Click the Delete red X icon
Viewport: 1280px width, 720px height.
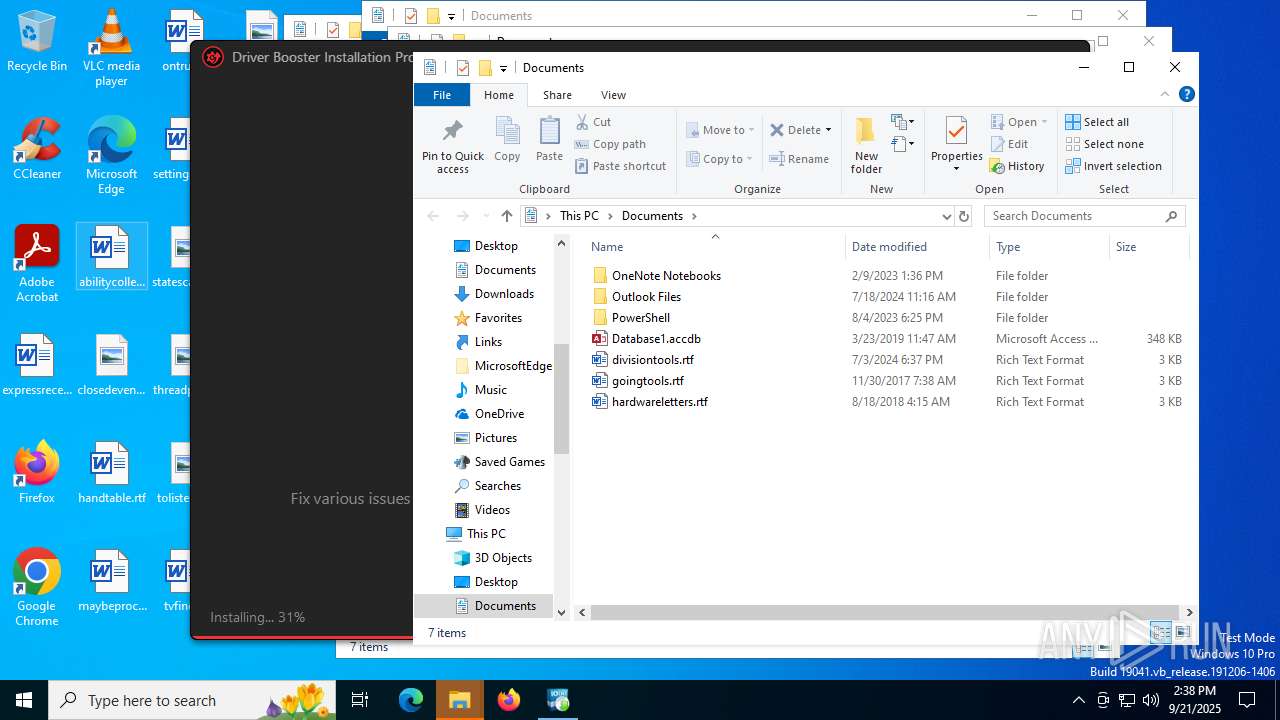pyautogui.click(x=777, y=130)
